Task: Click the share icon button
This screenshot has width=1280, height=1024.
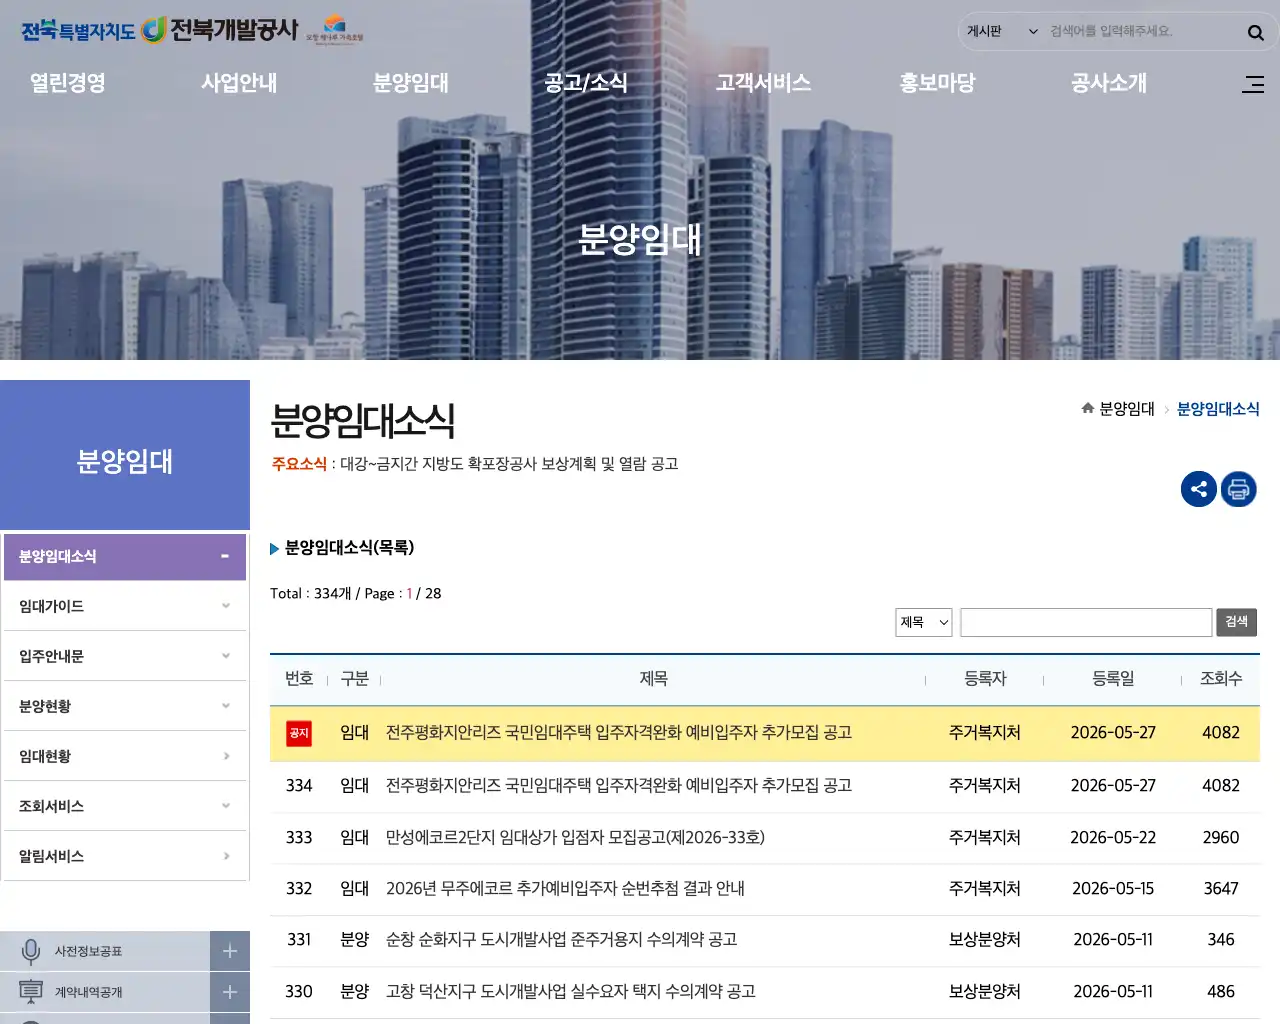Action: (x=1199, y=489)
